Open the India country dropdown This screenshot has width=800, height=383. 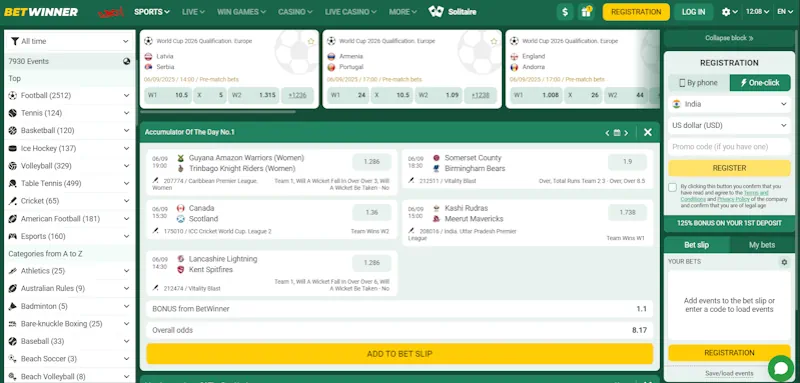click(x=729, y=104)
